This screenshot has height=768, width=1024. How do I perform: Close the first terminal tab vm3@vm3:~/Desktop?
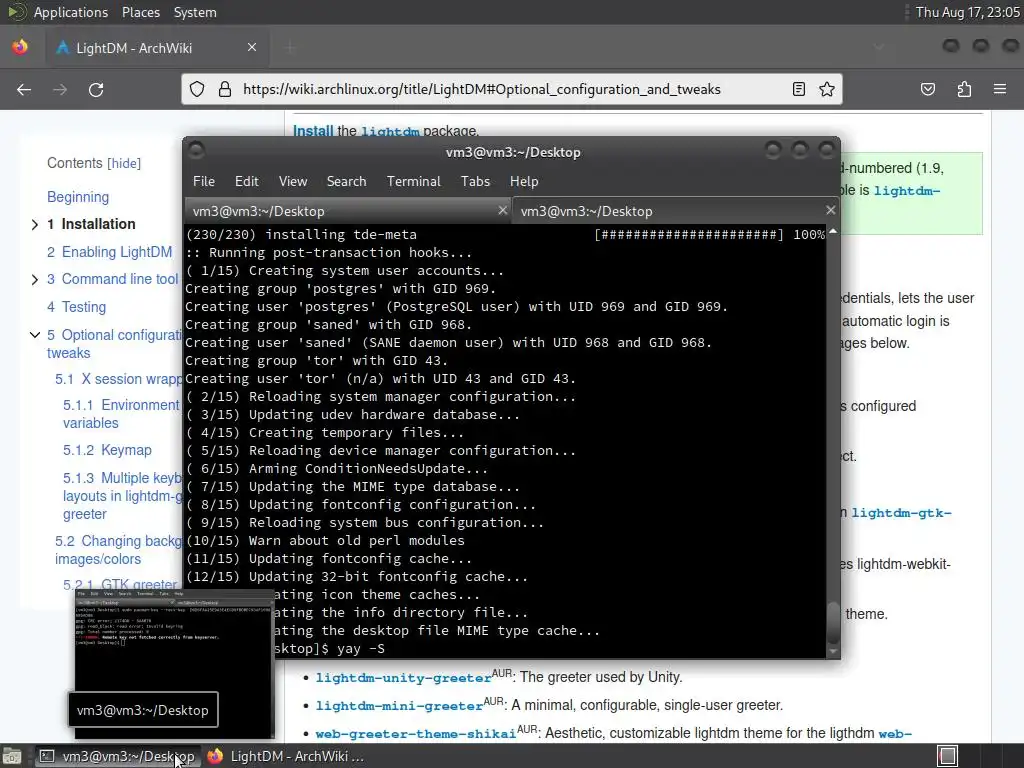coord(502,210)
